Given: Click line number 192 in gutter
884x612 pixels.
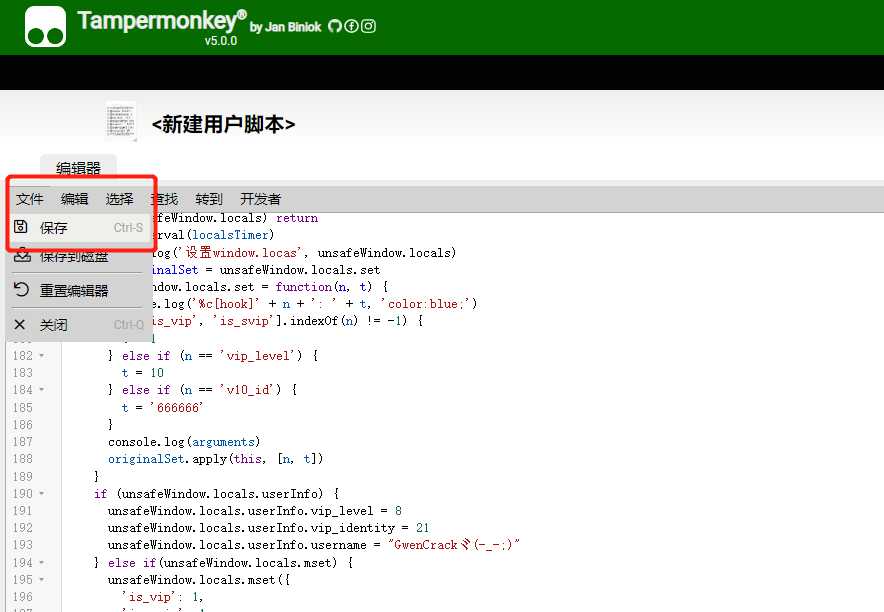Looking at the screenshot, I should pos(23,527).
